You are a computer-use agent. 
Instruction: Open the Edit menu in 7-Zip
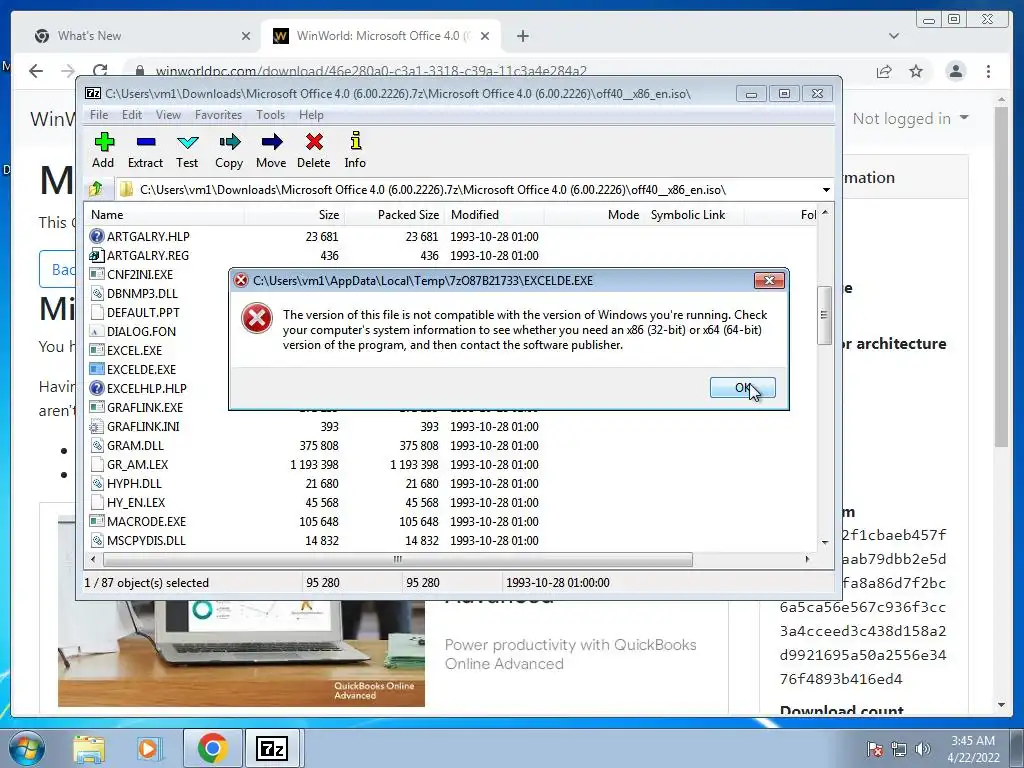[x=131, y=115]
